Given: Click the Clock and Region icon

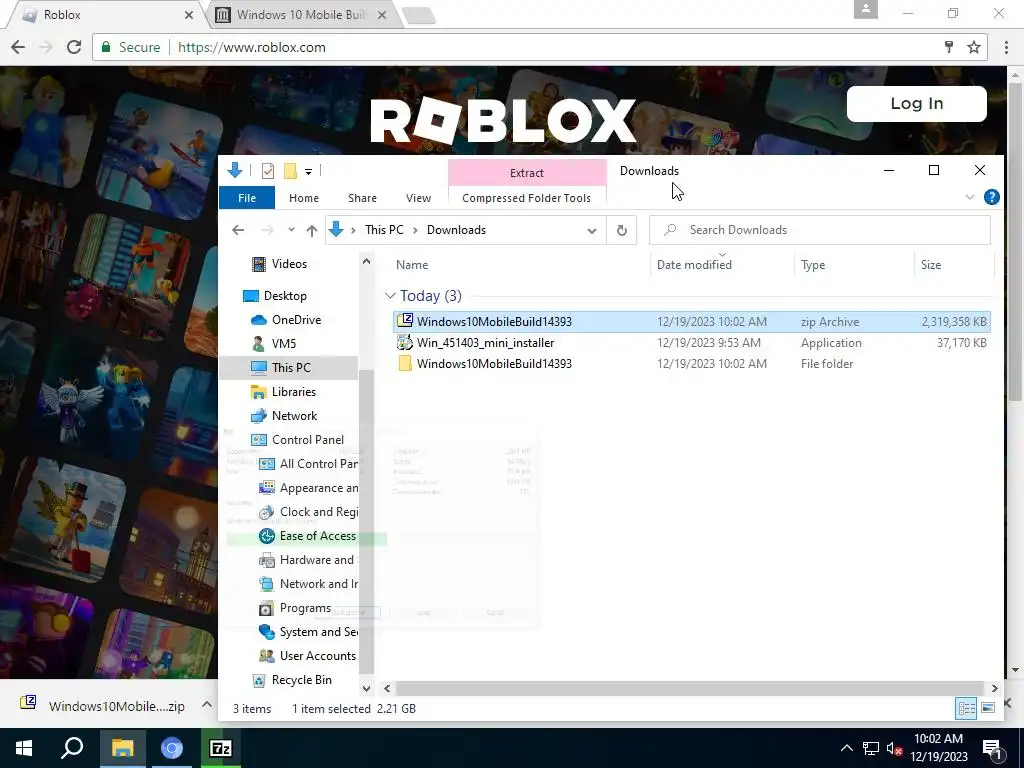Looking at the screenshot, I should point(266,512).
